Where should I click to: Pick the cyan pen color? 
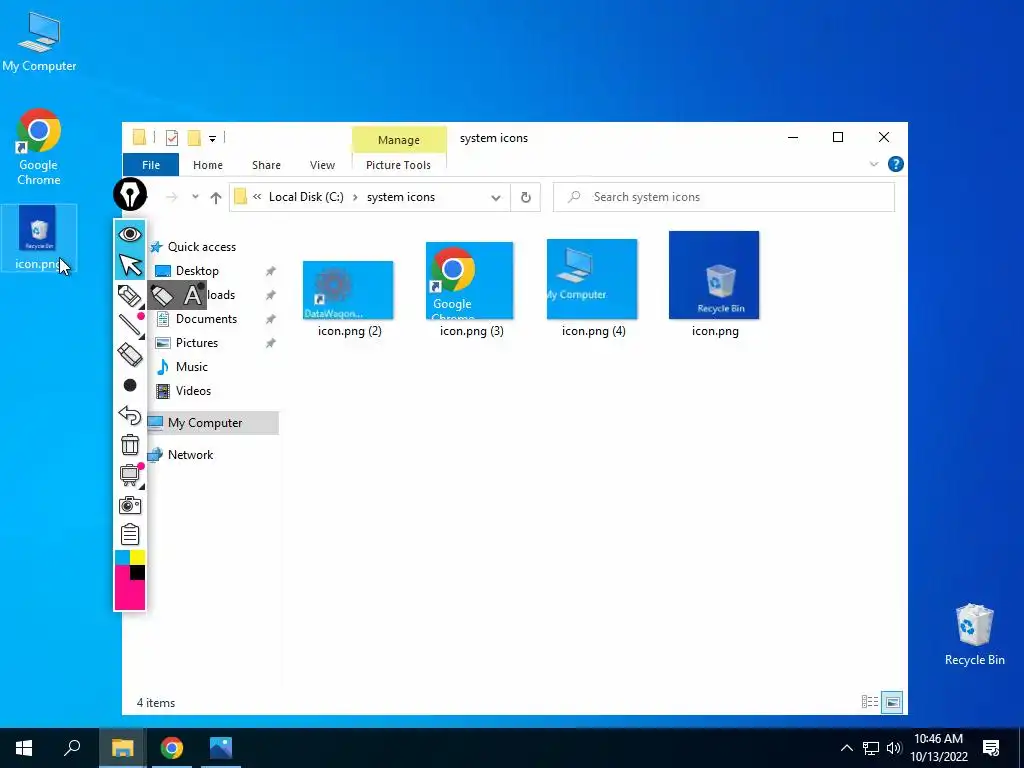(122, 558)
